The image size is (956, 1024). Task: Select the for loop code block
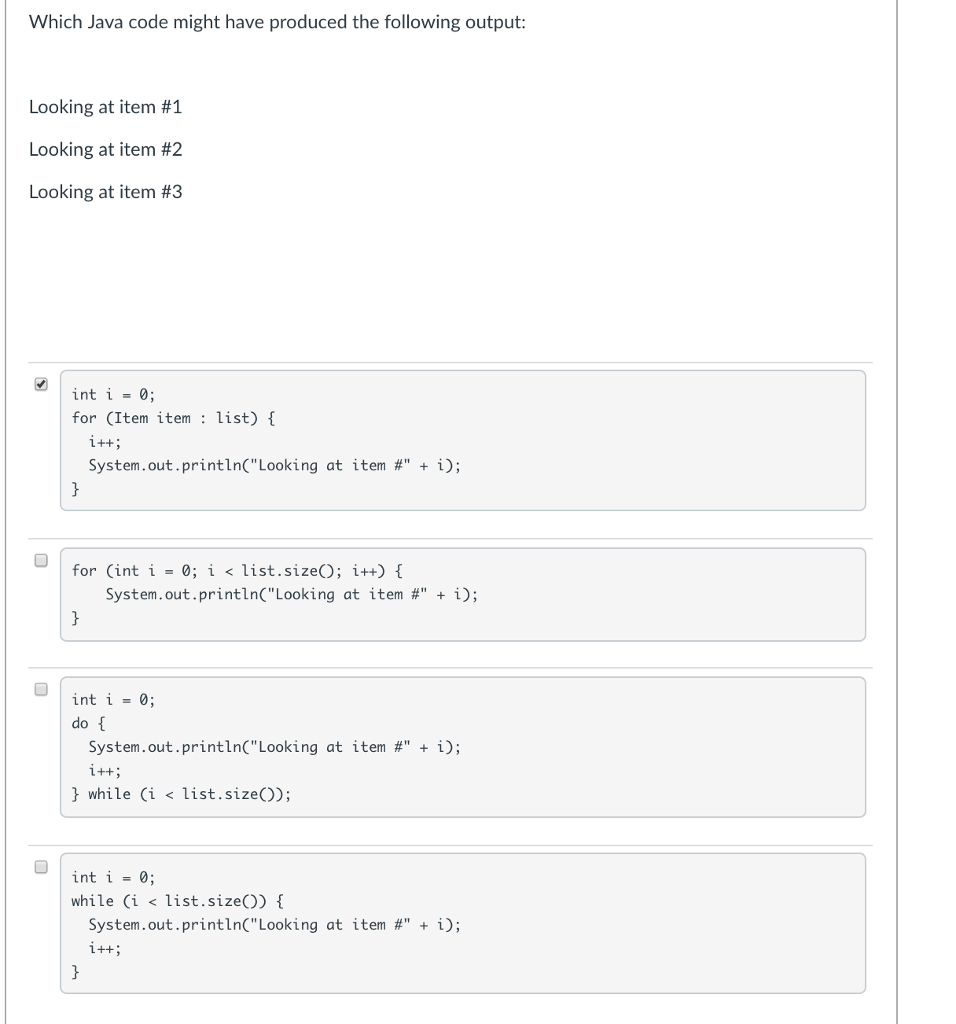click(x=463, y=594)
